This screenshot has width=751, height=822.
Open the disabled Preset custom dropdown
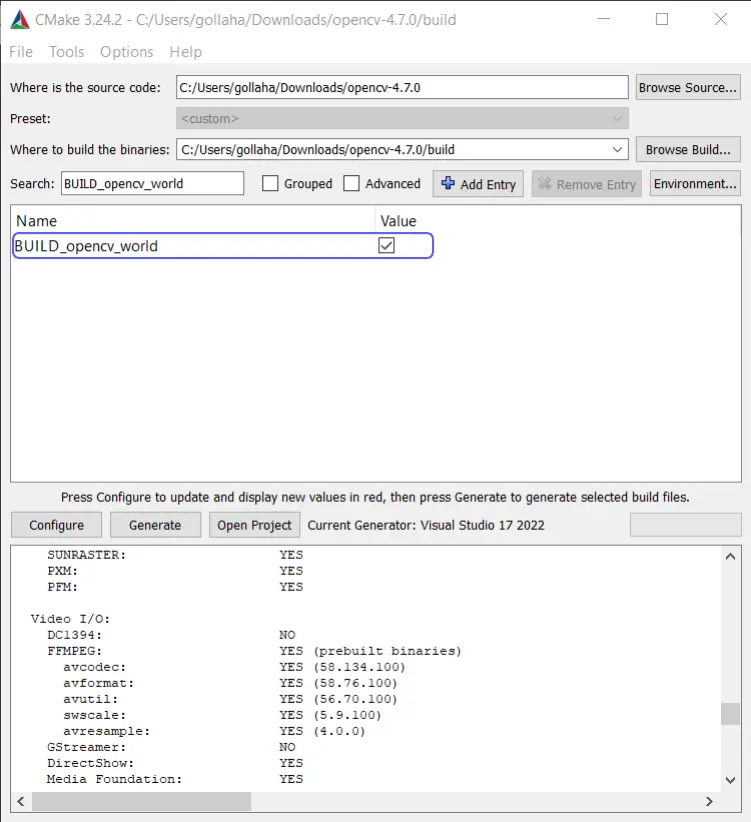(402, 118)
